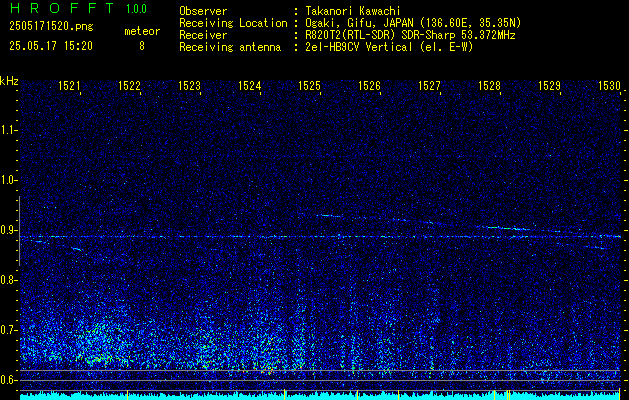Click the 1529 time axis label
Image resolution: width=629 pixels, height=400 pixels.
[550, 85]
